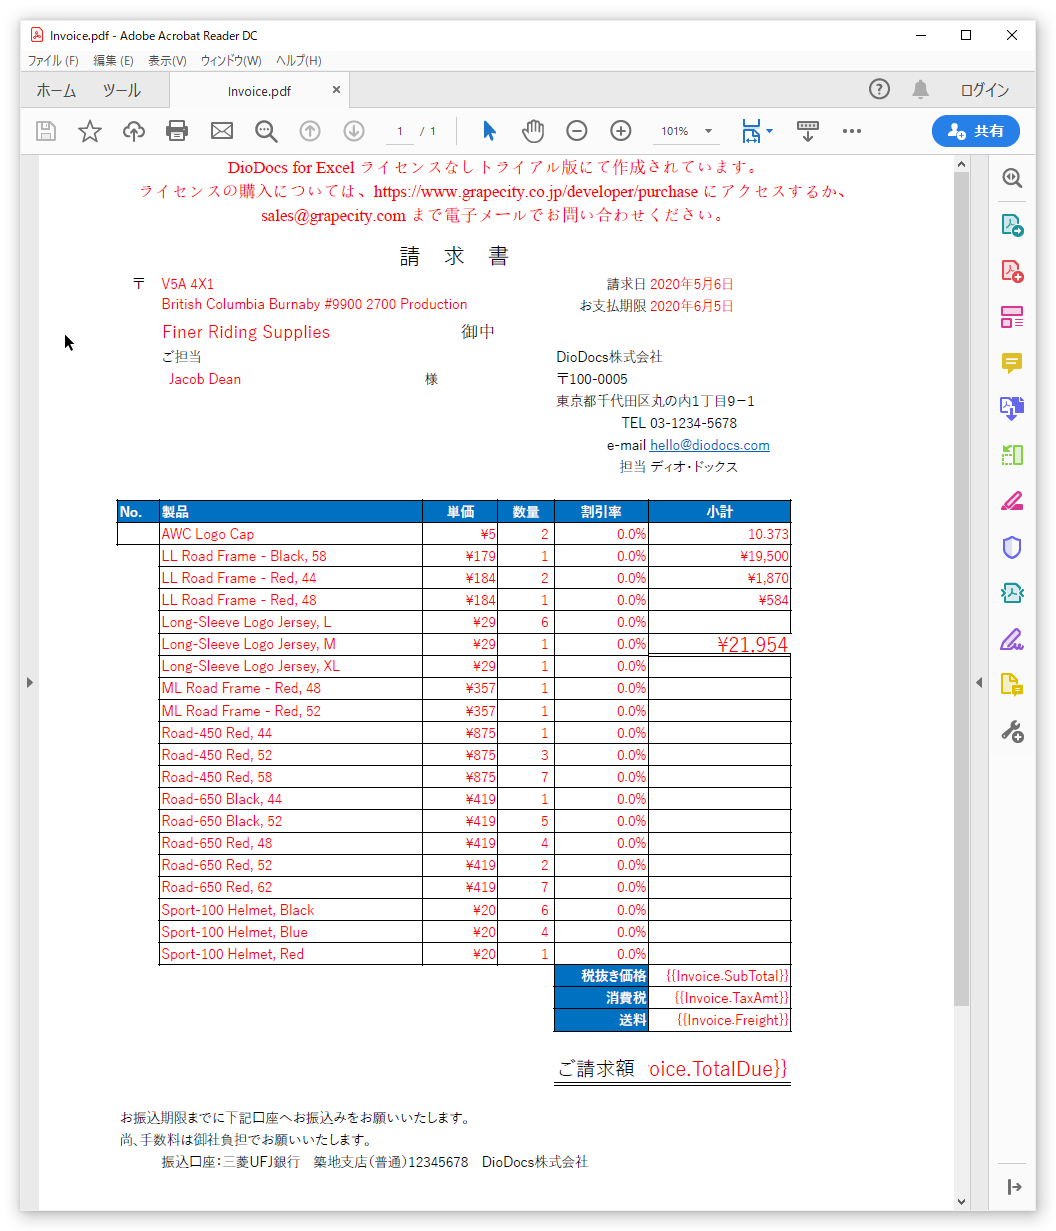
Task: Open the purple Fill and Sign tool
Action: coord(1012,639)
